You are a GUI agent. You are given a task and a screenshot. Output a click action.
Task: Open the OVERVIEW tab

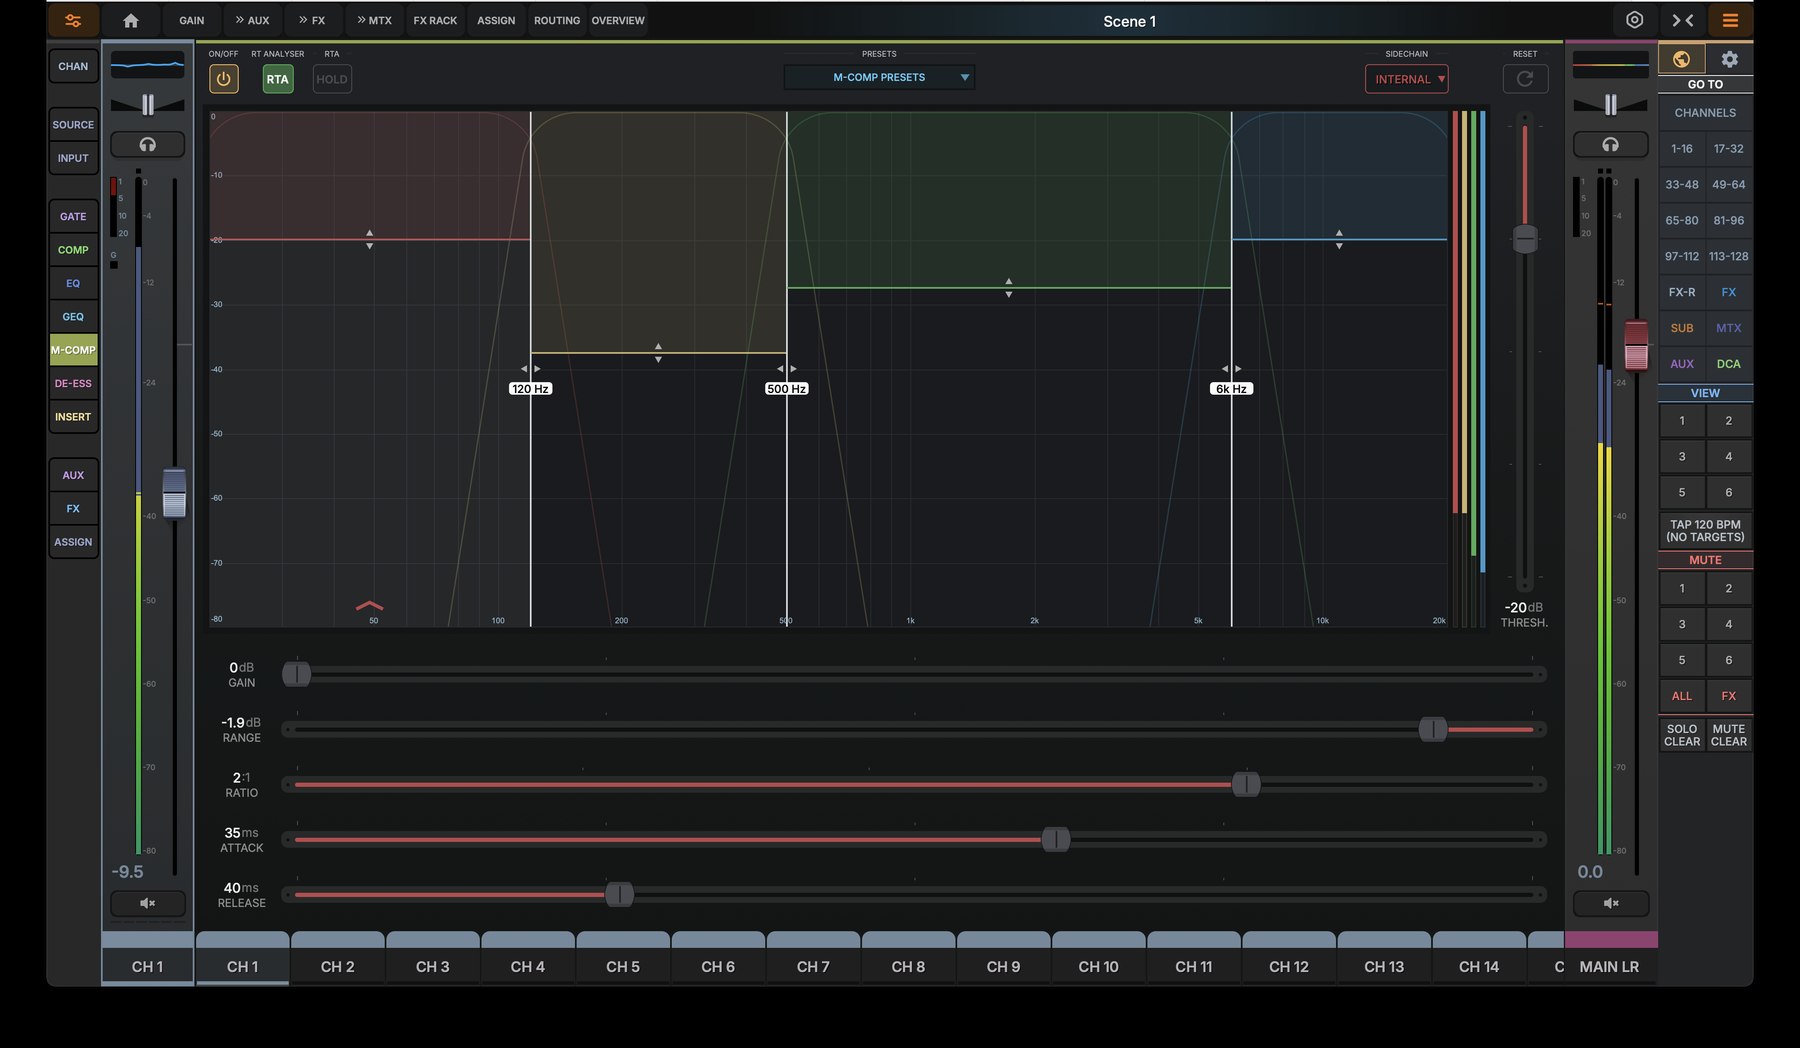coord(618,20)
